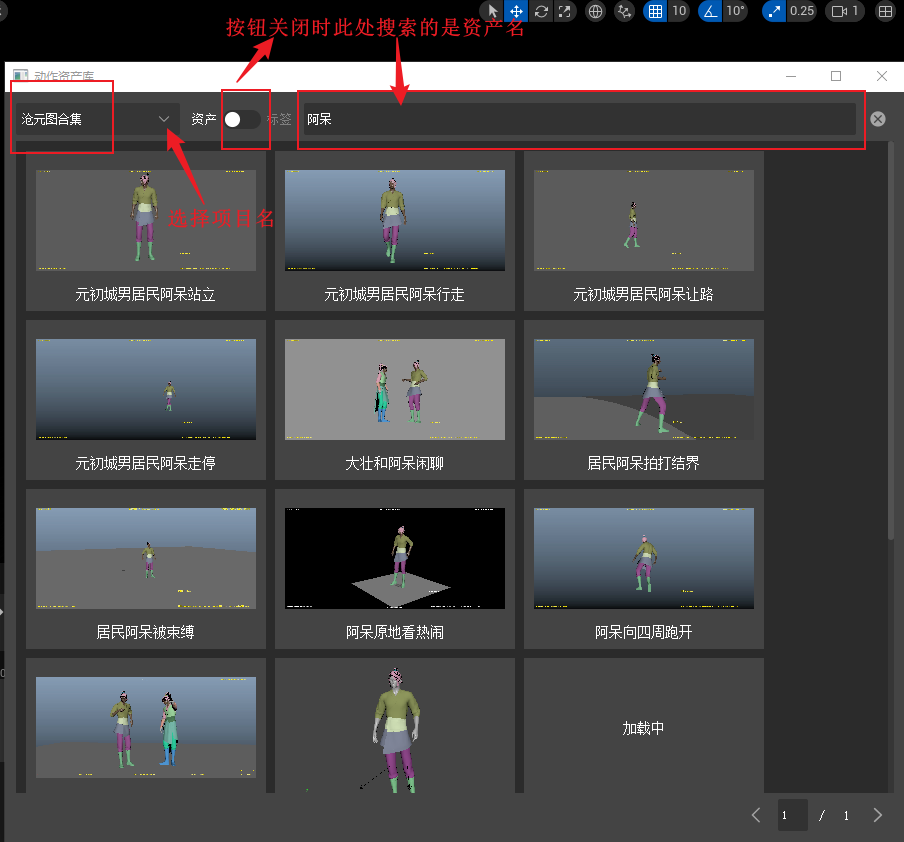Go to previous page of results

pyautogui.click(x=756, y=815)
